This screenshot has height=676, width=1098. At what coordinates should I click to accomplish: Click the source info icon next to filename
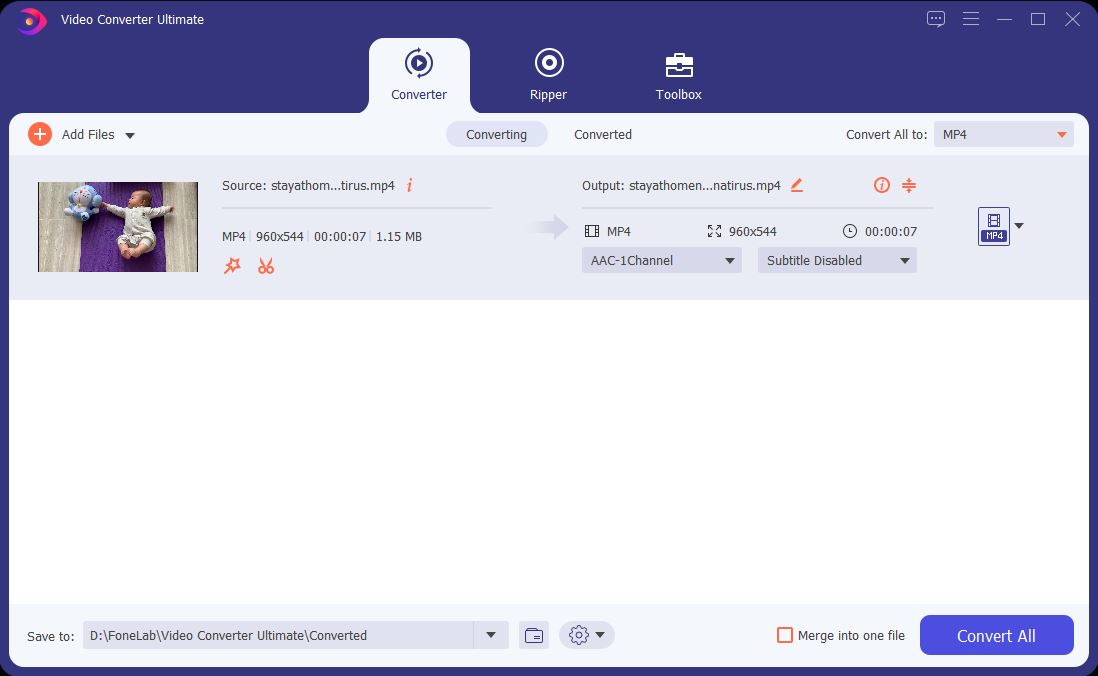click(x=409, y=185)
